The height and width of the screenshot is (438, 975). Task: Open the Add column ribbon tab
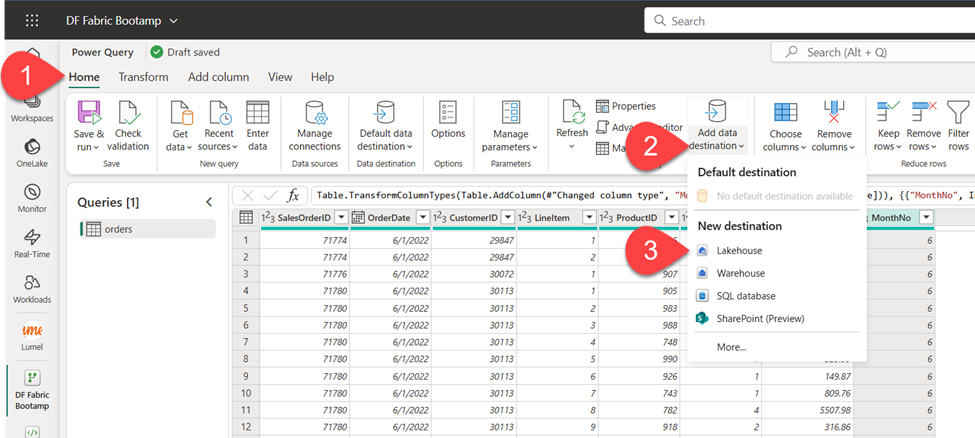(218, 77)
